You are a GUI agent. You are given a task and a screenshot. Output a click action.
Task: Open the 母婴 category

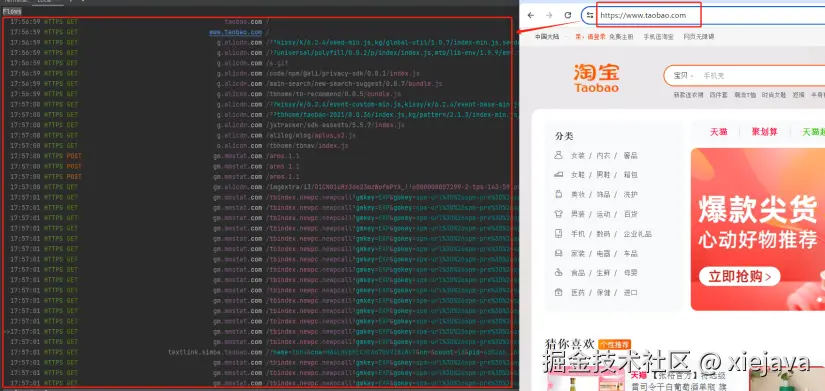630,273
